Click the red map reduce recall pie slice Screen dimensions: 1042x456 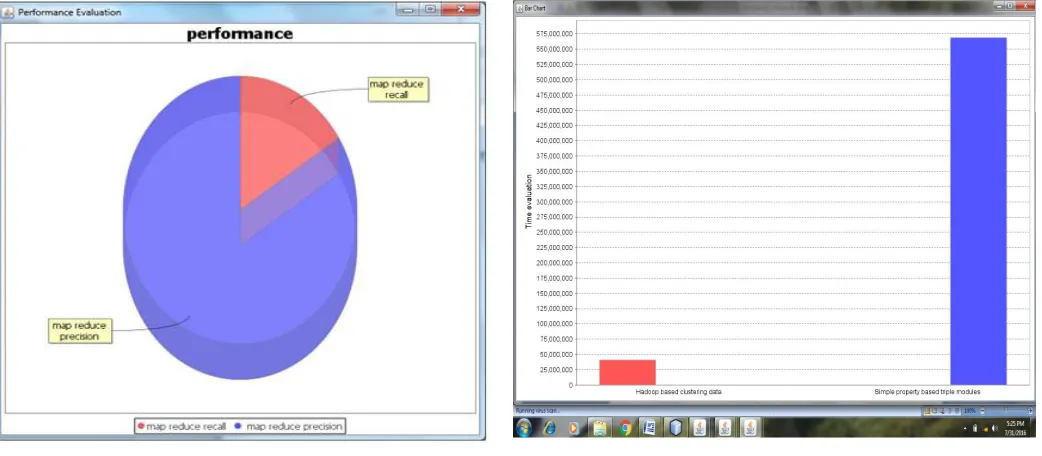(x=279, y=140)
